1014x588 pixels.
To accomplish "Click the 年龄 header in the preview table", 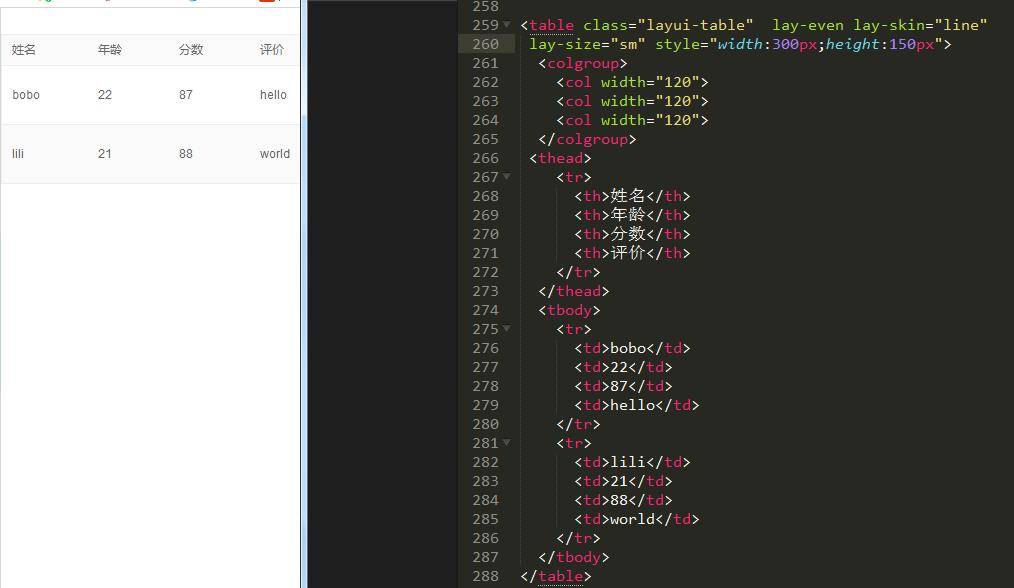I will (110, 50).
